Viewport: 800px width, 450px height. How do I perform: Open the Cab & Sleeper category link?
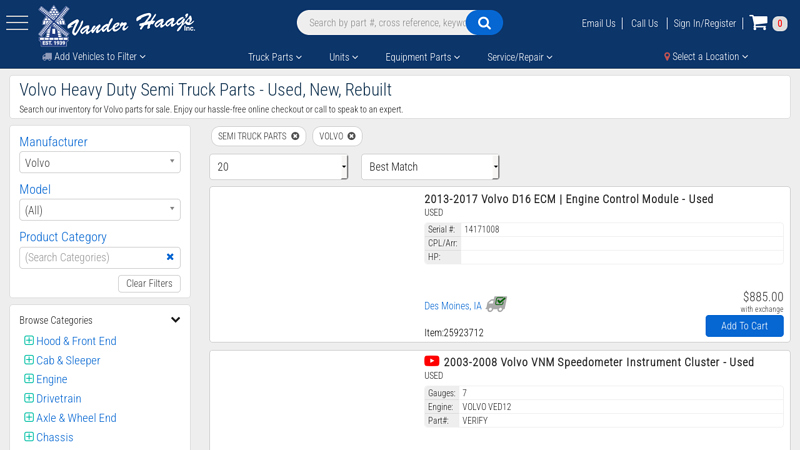[68, 360]
